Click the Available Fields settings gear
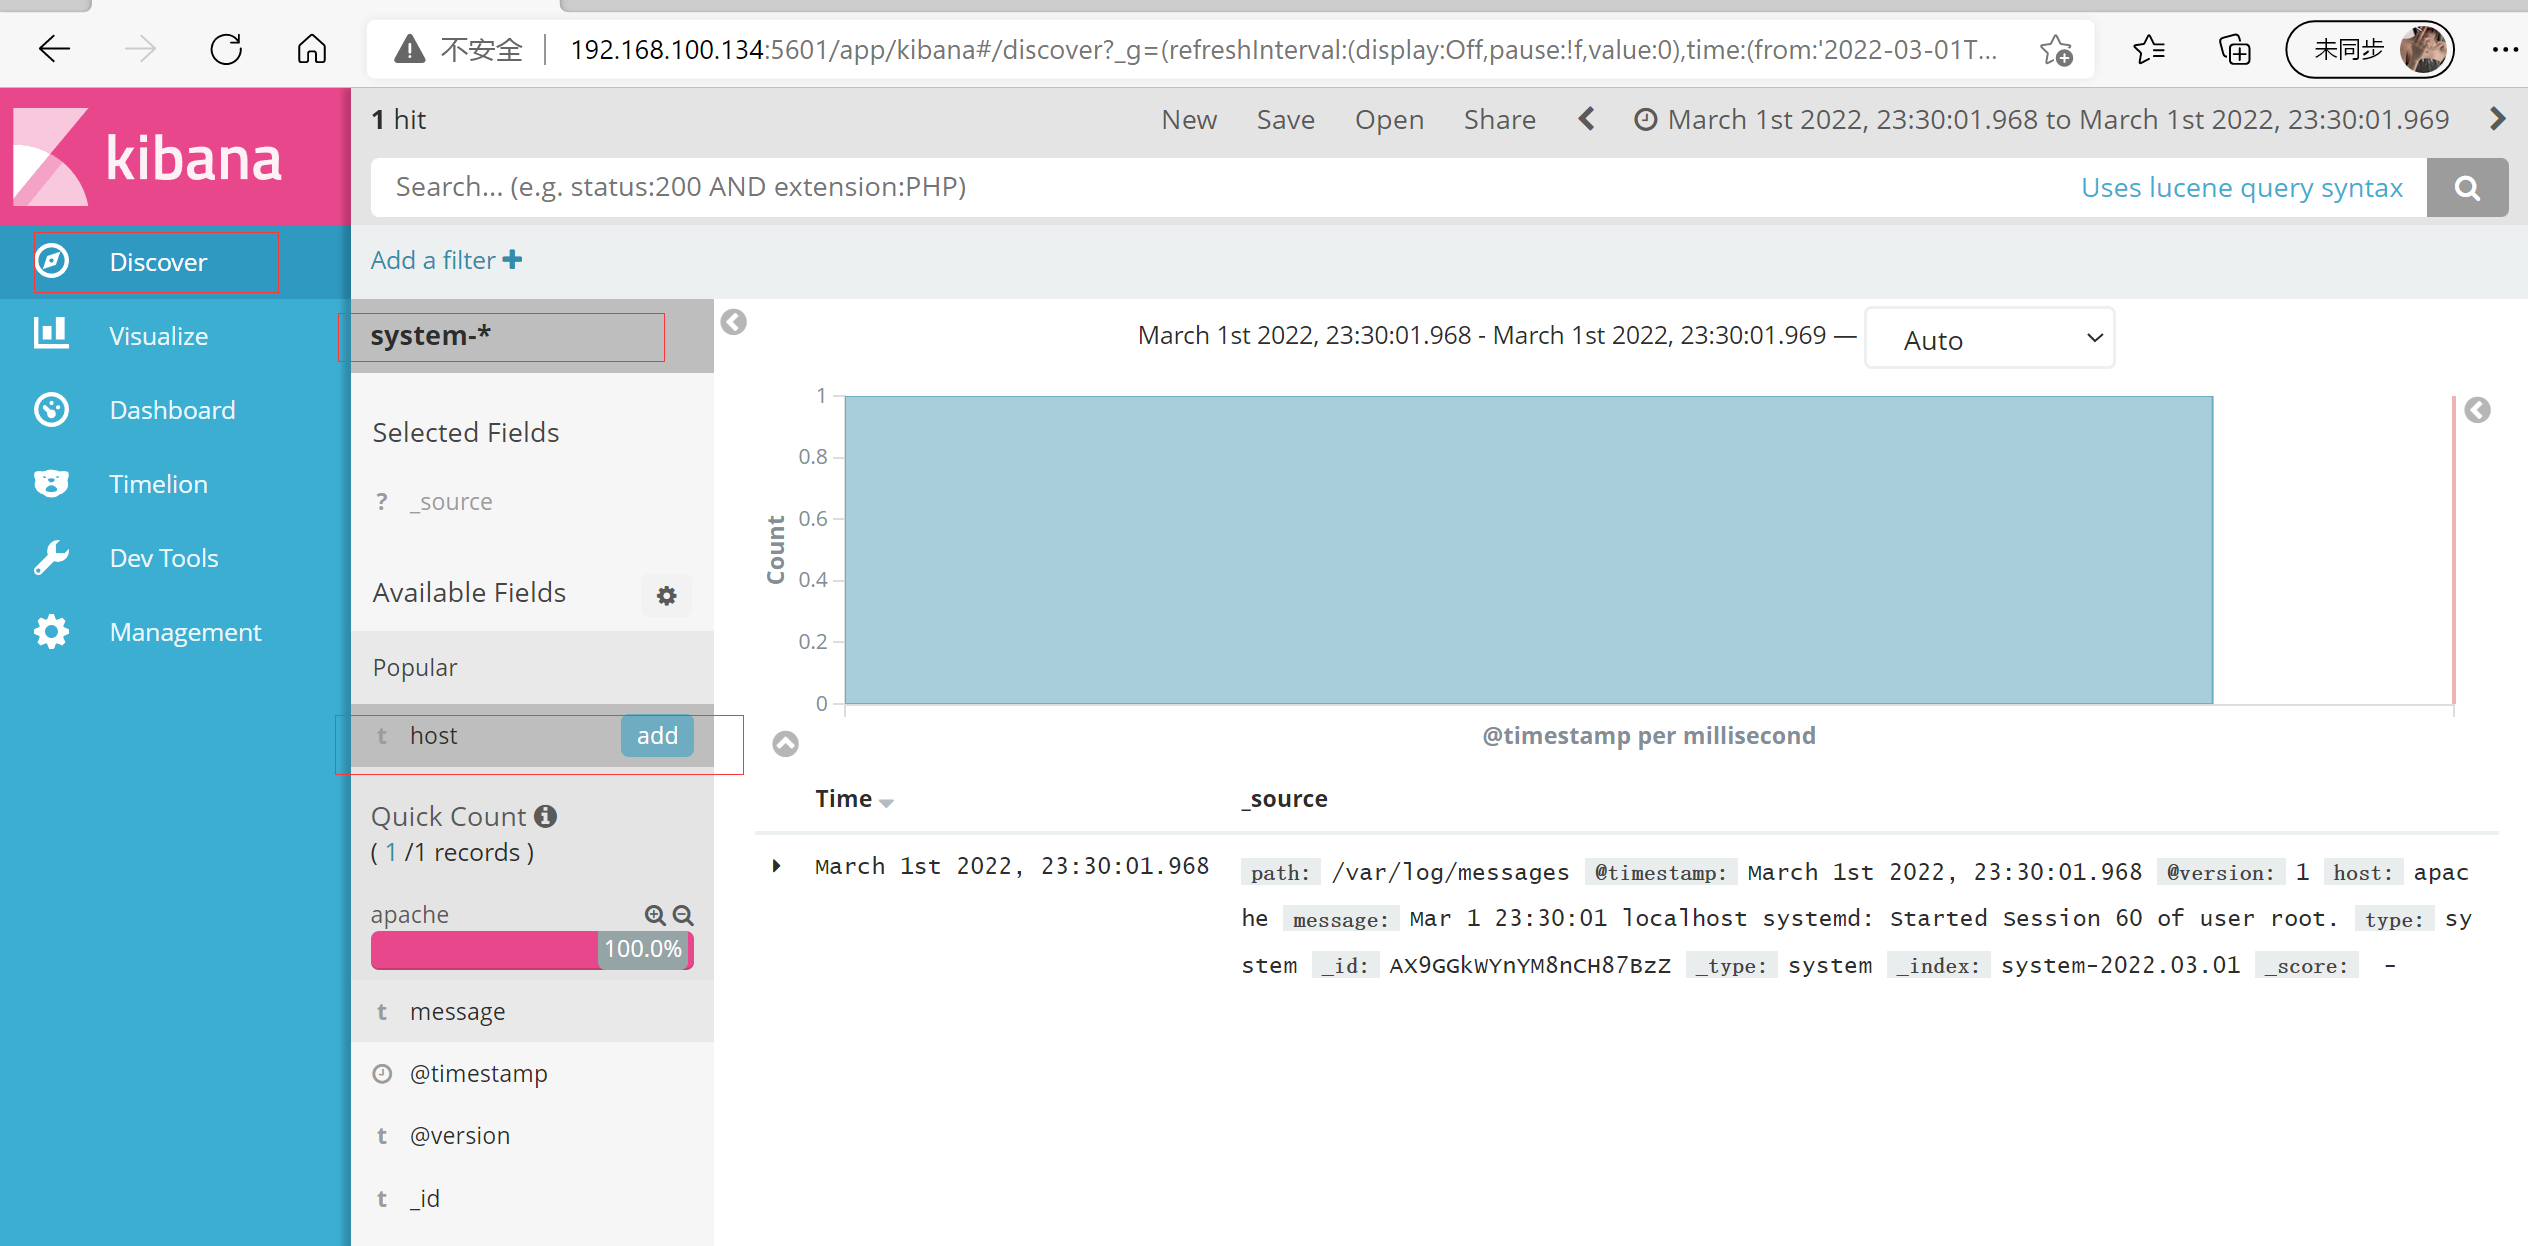Viewport: 2528px width, 1246px height. [666, 595]
